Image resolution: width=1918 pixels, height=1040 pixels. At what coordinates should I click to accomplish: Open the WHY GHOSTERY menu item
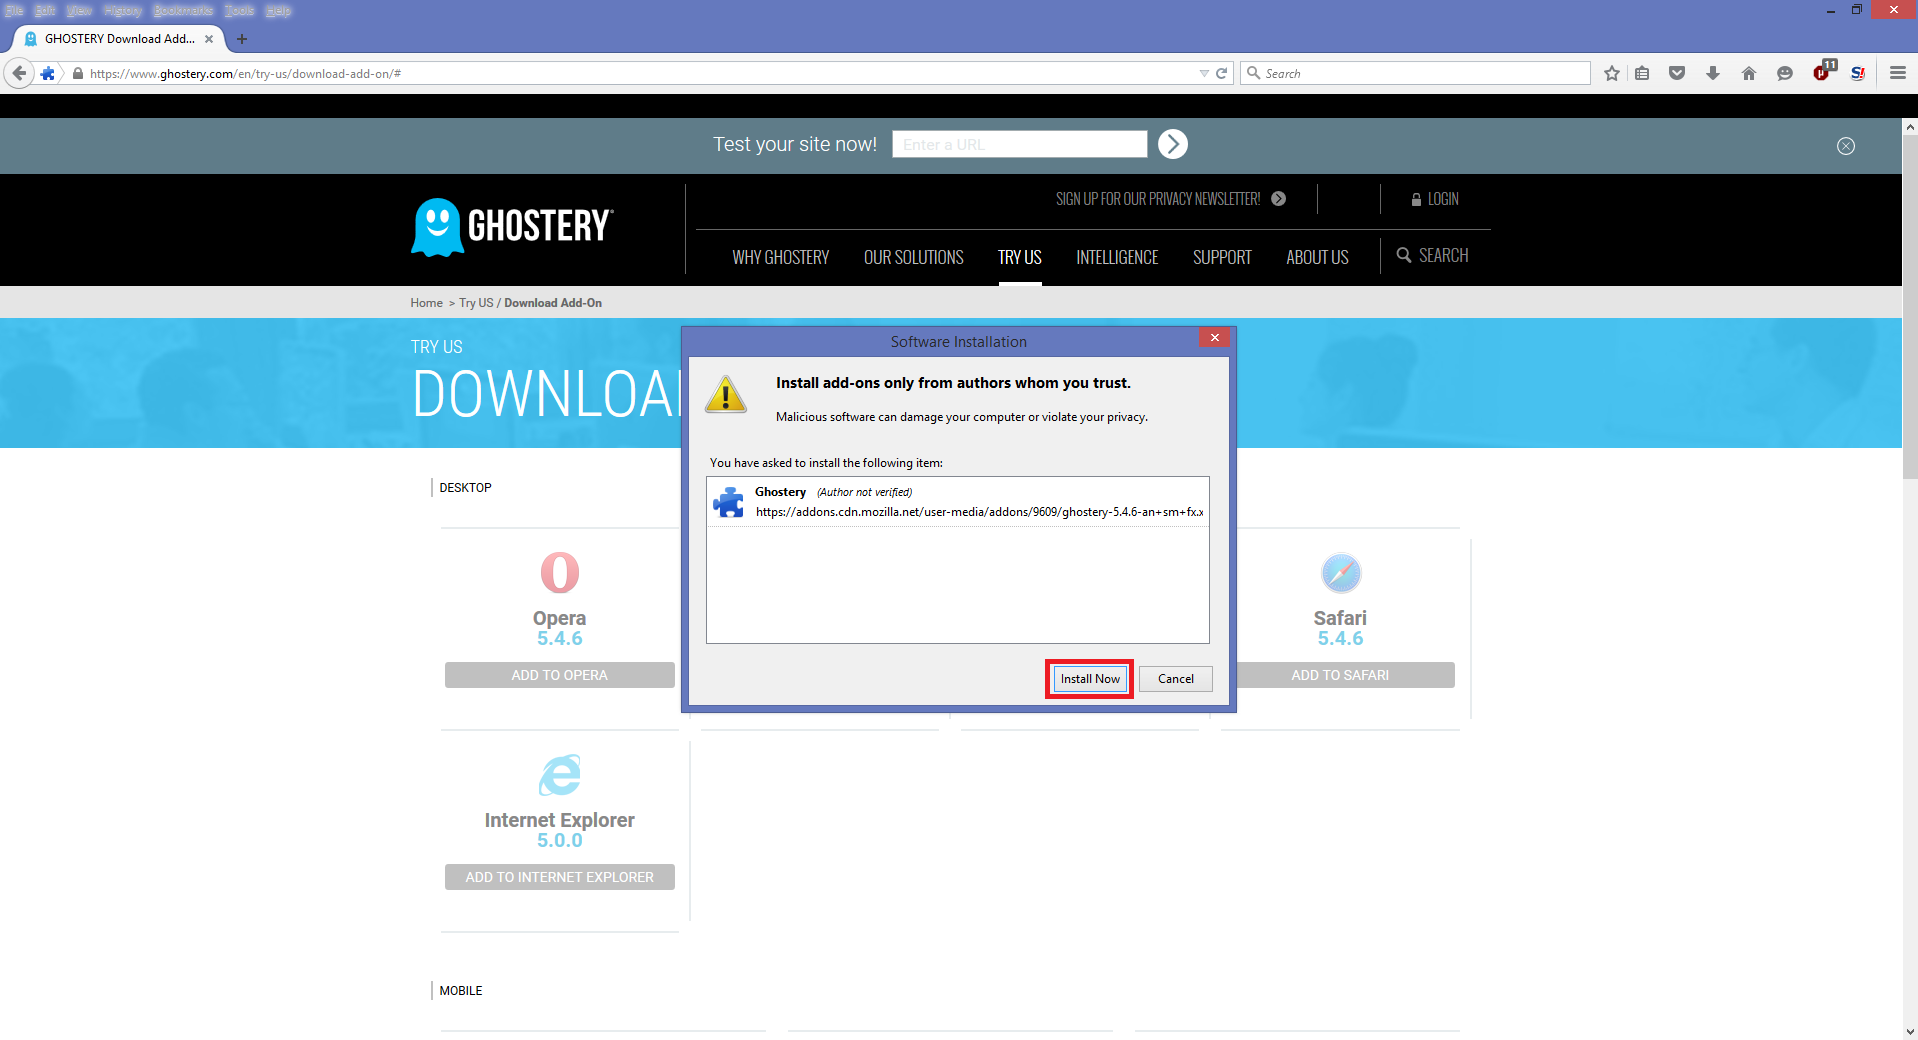point(780,257)
